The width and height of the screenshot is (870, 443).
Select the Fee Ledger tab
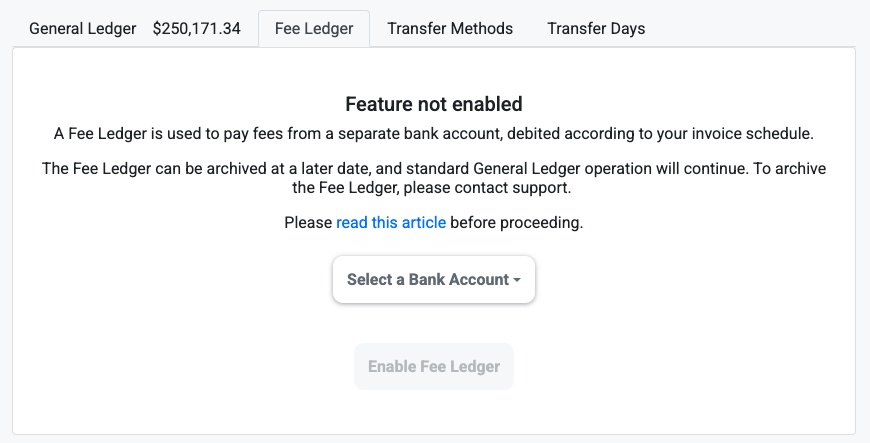tap(314, 28)
